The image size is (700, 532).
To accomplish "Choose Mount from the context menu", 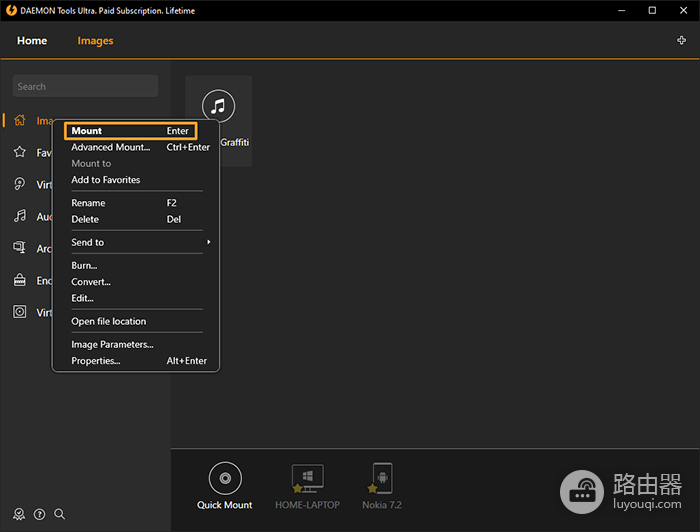I will tap(130, 131).
